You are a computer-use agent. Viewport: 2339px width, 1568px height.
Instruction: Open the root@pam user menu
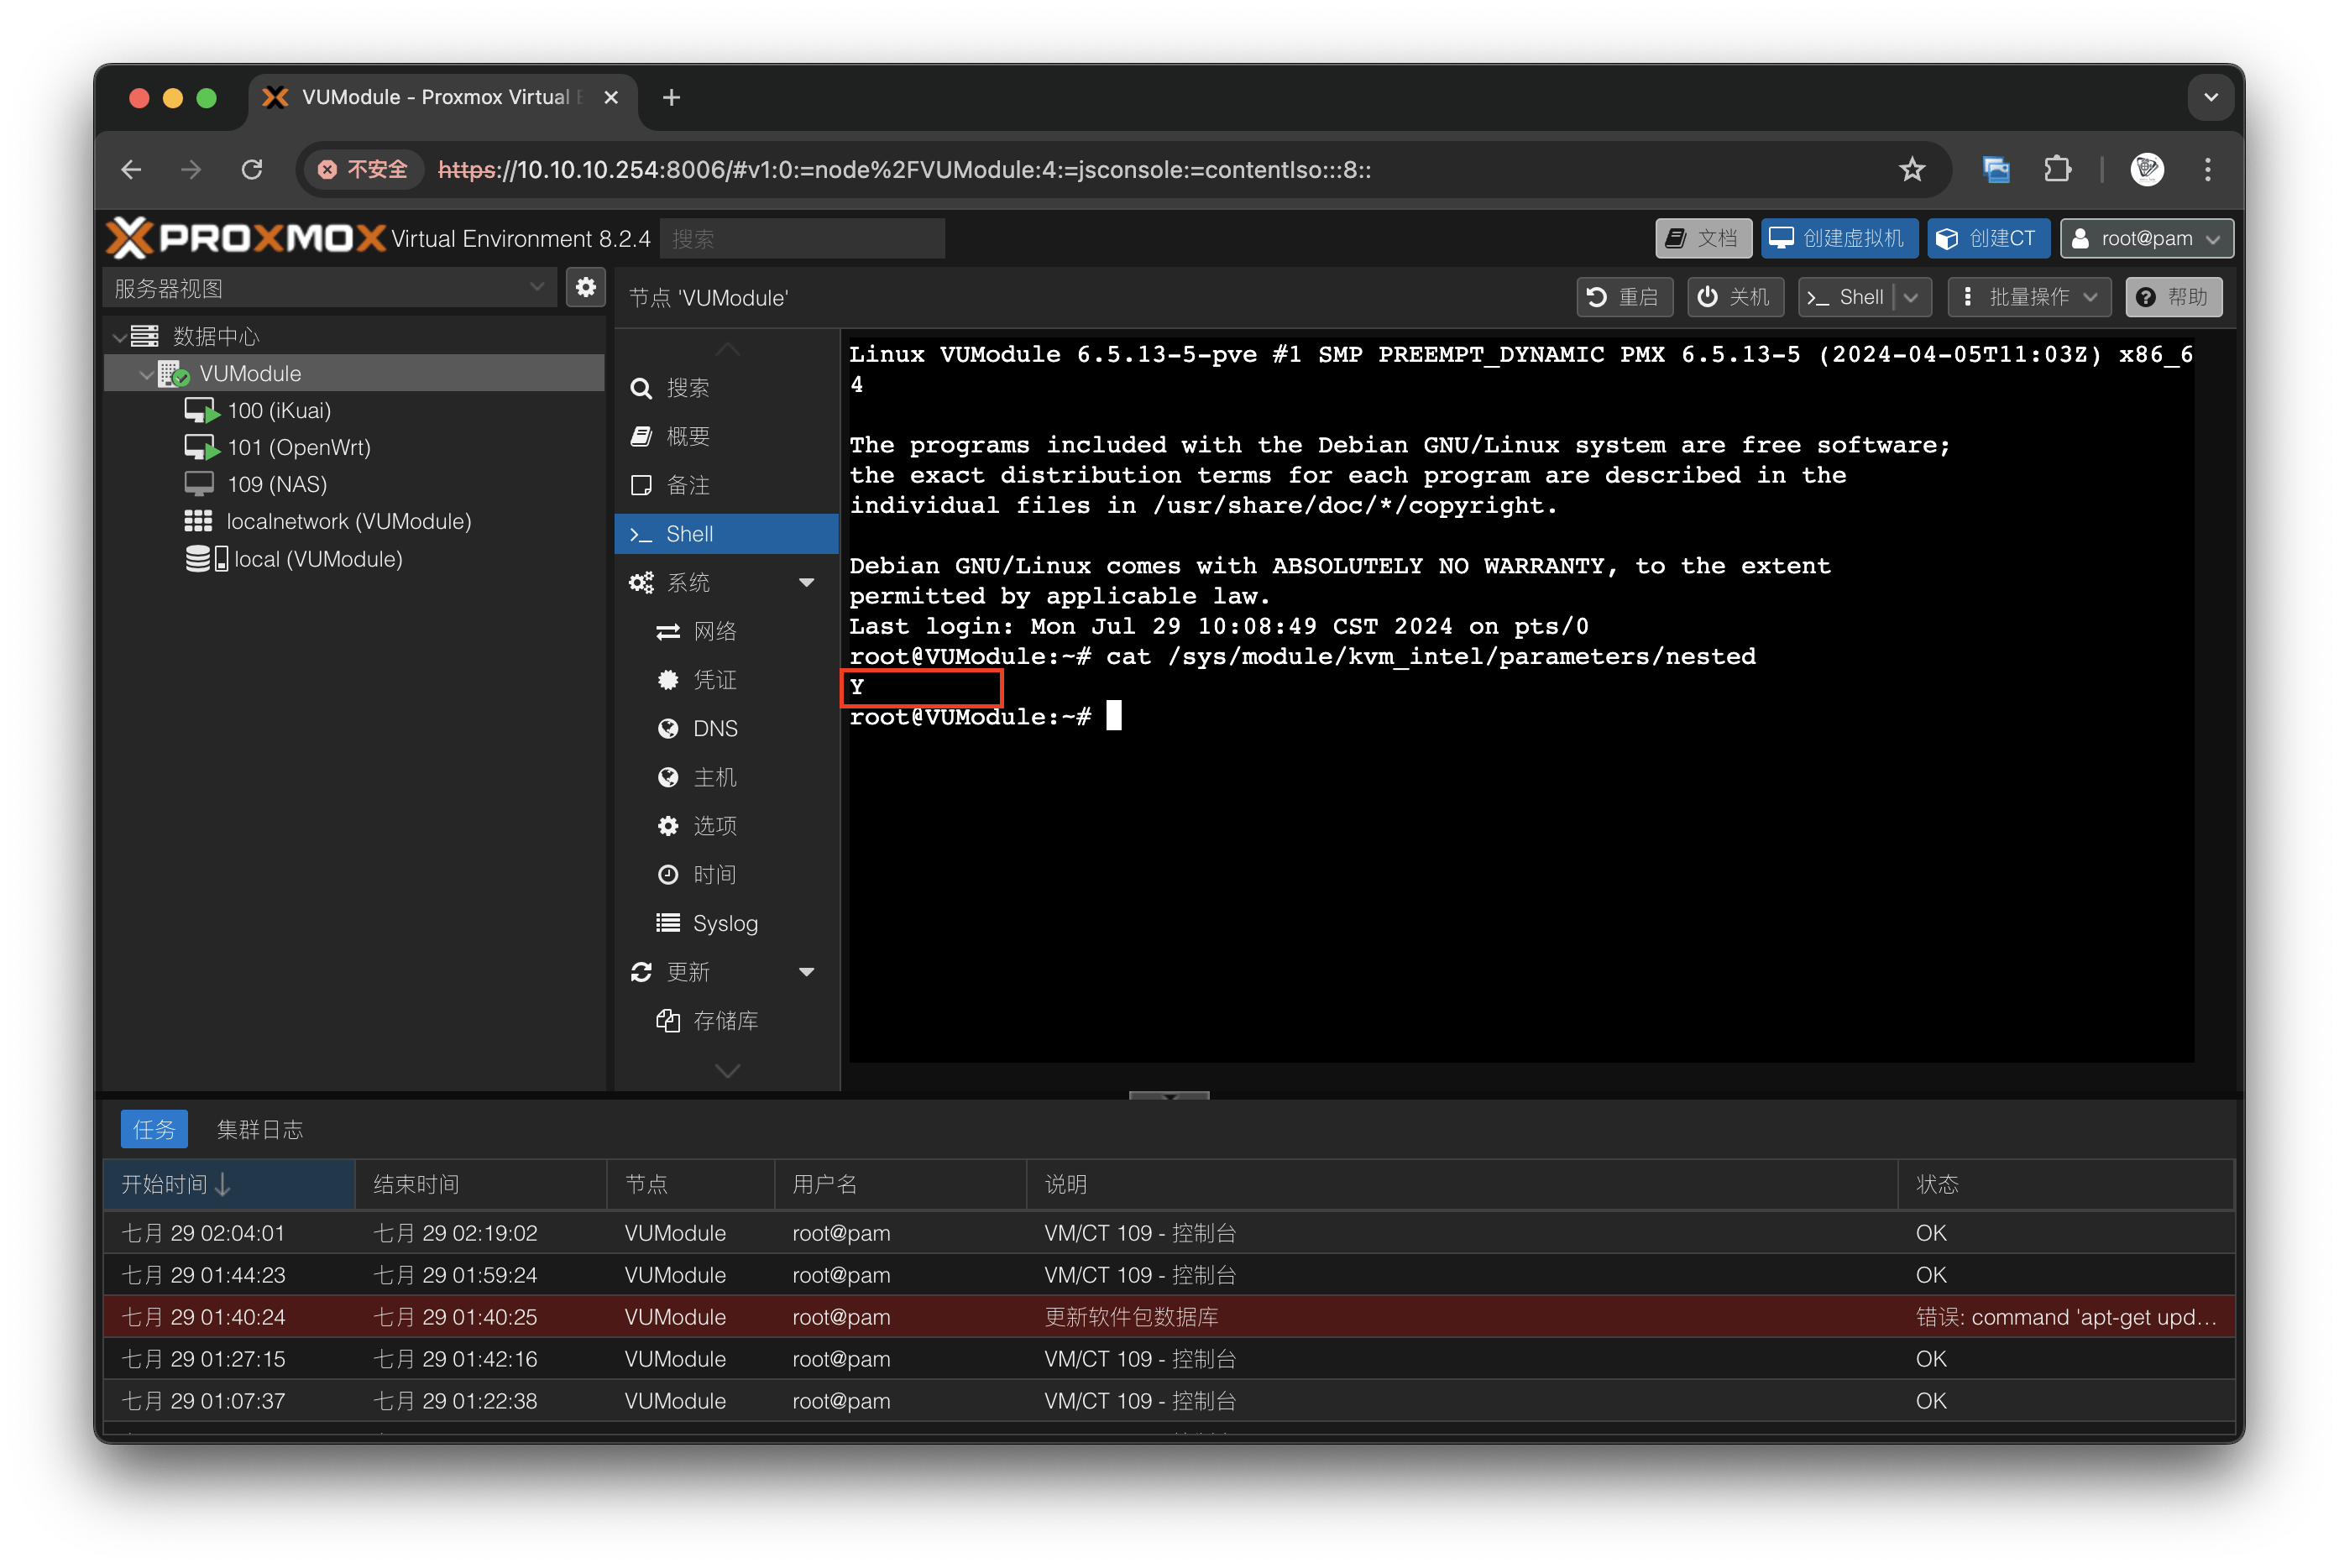[x=2146, y=238]
